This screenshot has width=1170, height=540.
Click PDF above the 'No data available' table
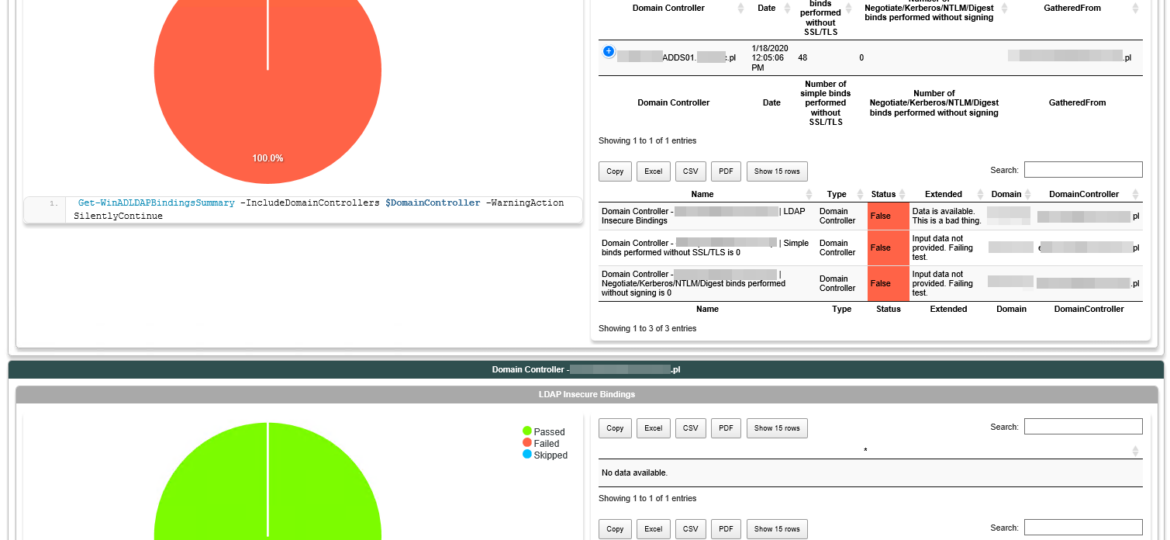pos(726,428)
